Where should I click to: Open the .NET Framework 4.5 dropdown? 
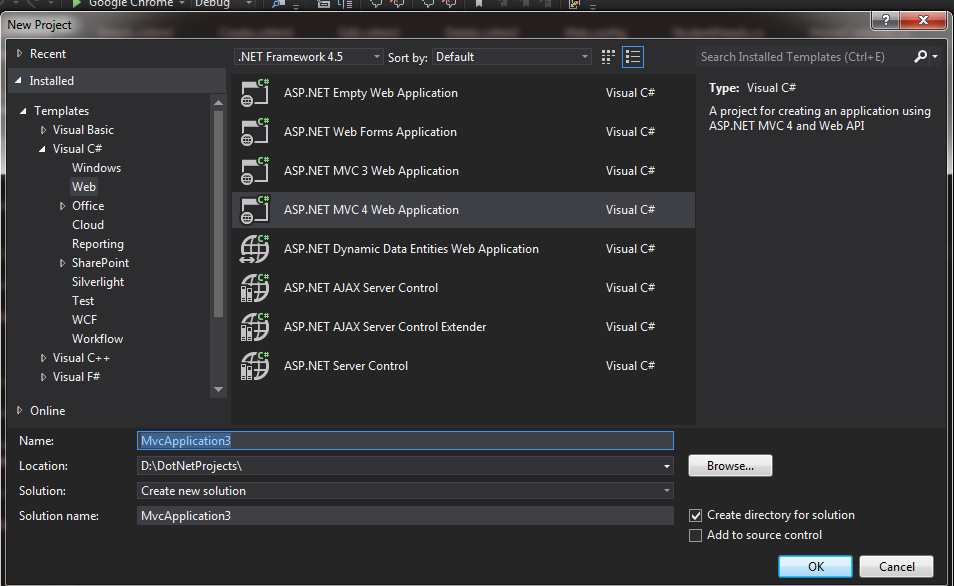(377, 57)
